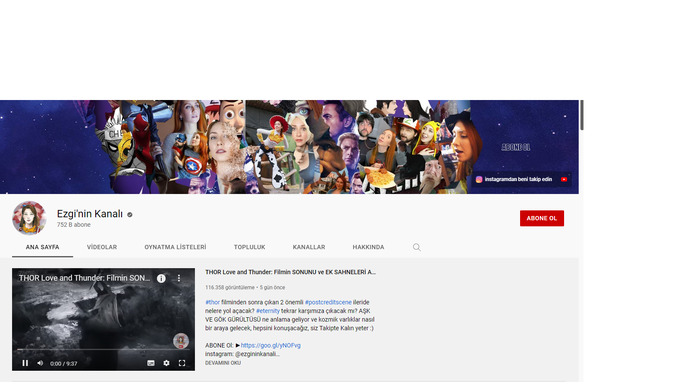Screen dimensions: 690x388
Task: Click the #thor hashtag
Action: (x=213, y=302)
